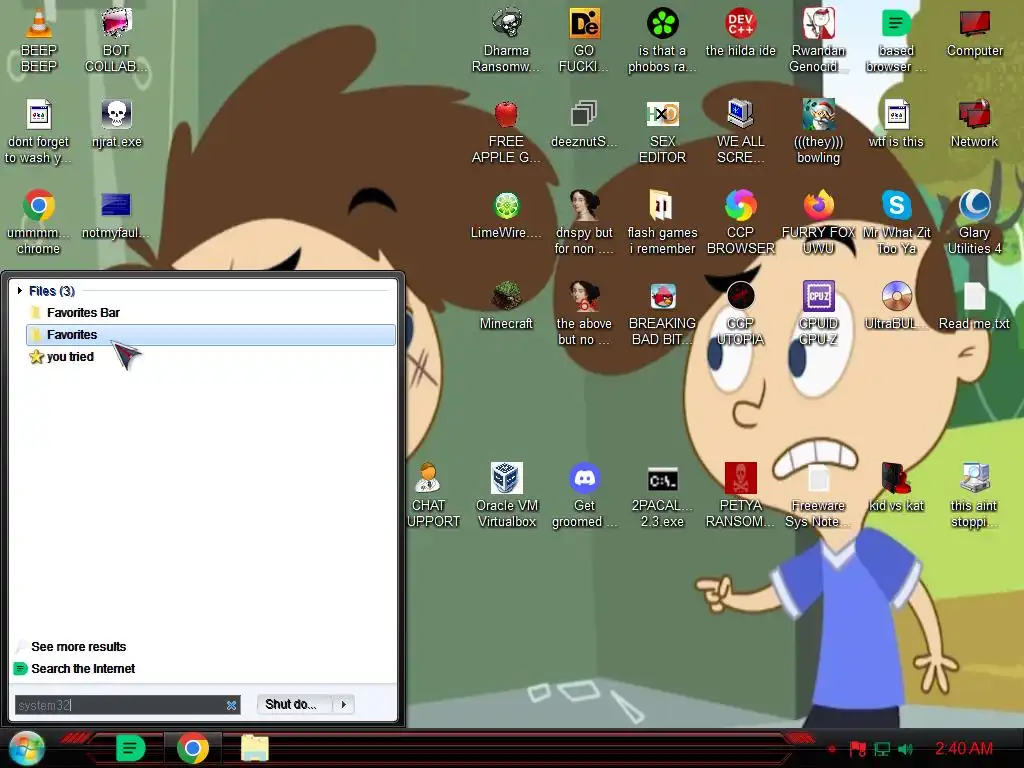
Task: Open the 'the above but no' icon
Action: pos(584,296)
